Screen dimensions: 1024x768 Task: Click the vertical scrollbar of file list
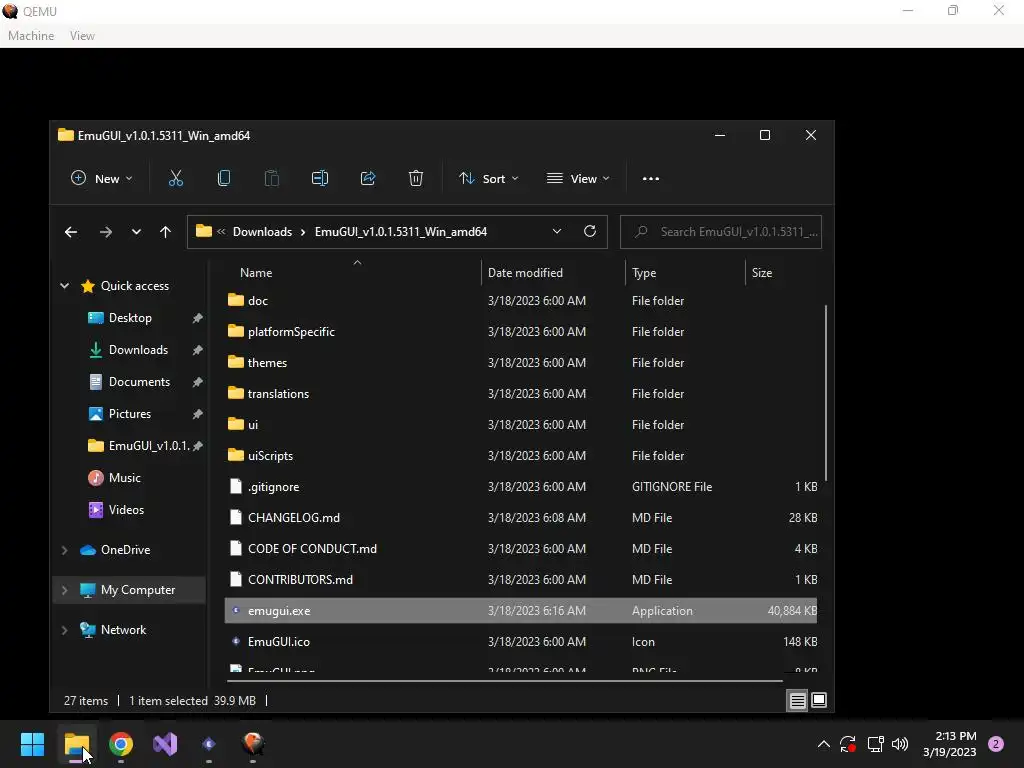(826, 392)
